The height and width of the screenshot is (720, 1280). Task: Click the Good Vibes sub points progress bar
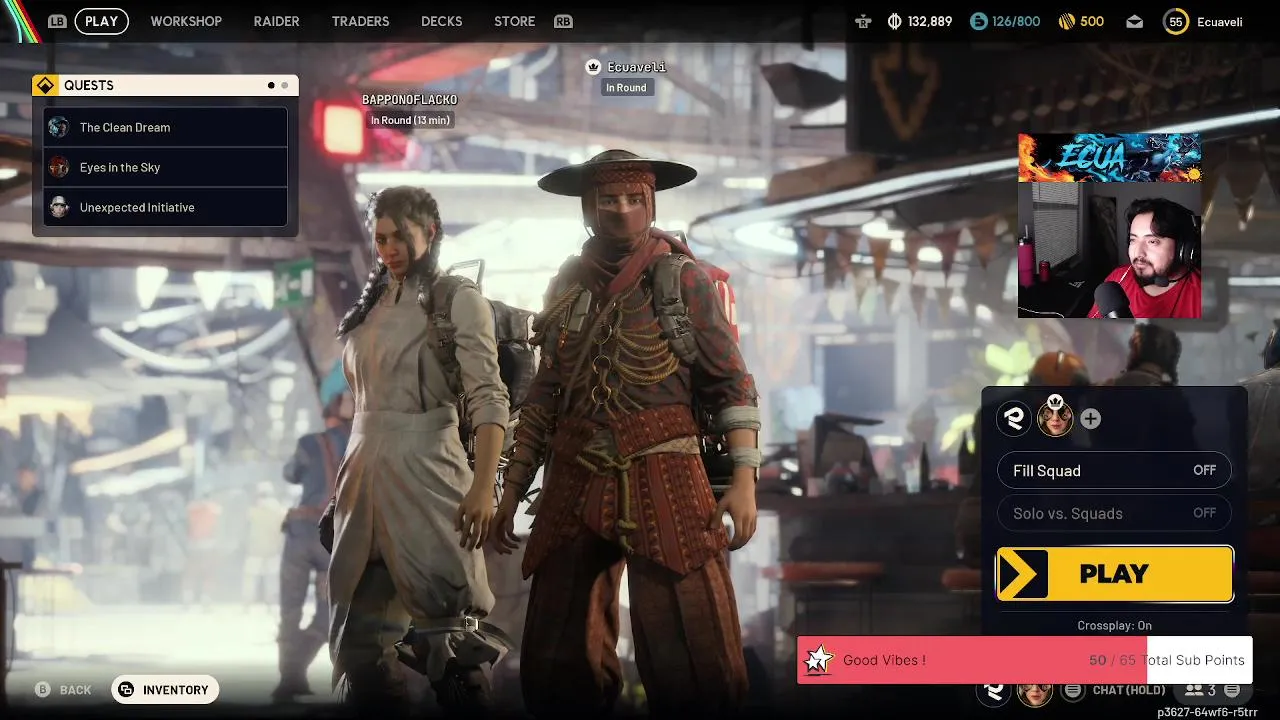[1024, 660]
